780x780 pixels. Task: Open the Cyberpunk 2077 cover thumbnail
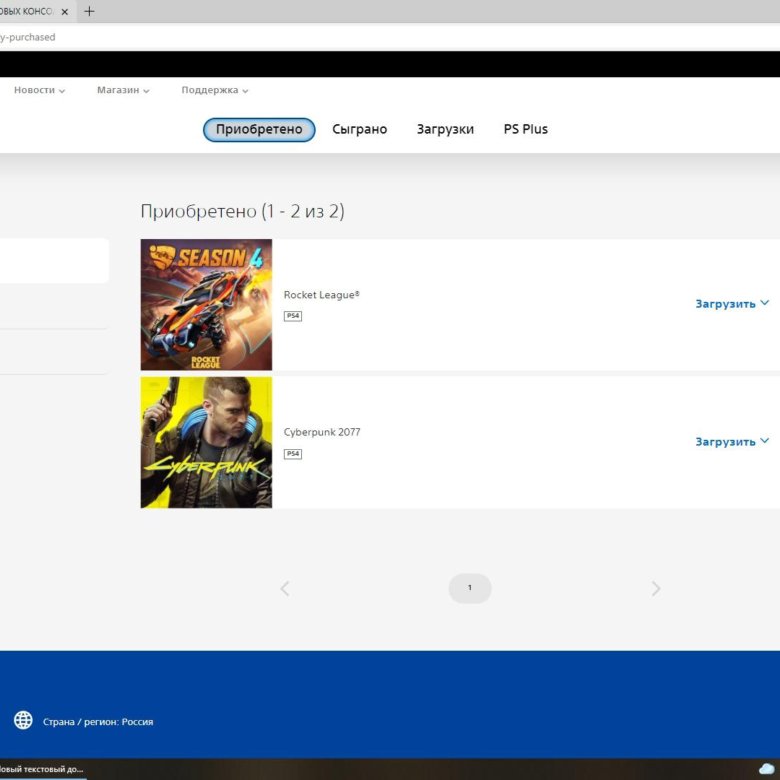[206, 442]
